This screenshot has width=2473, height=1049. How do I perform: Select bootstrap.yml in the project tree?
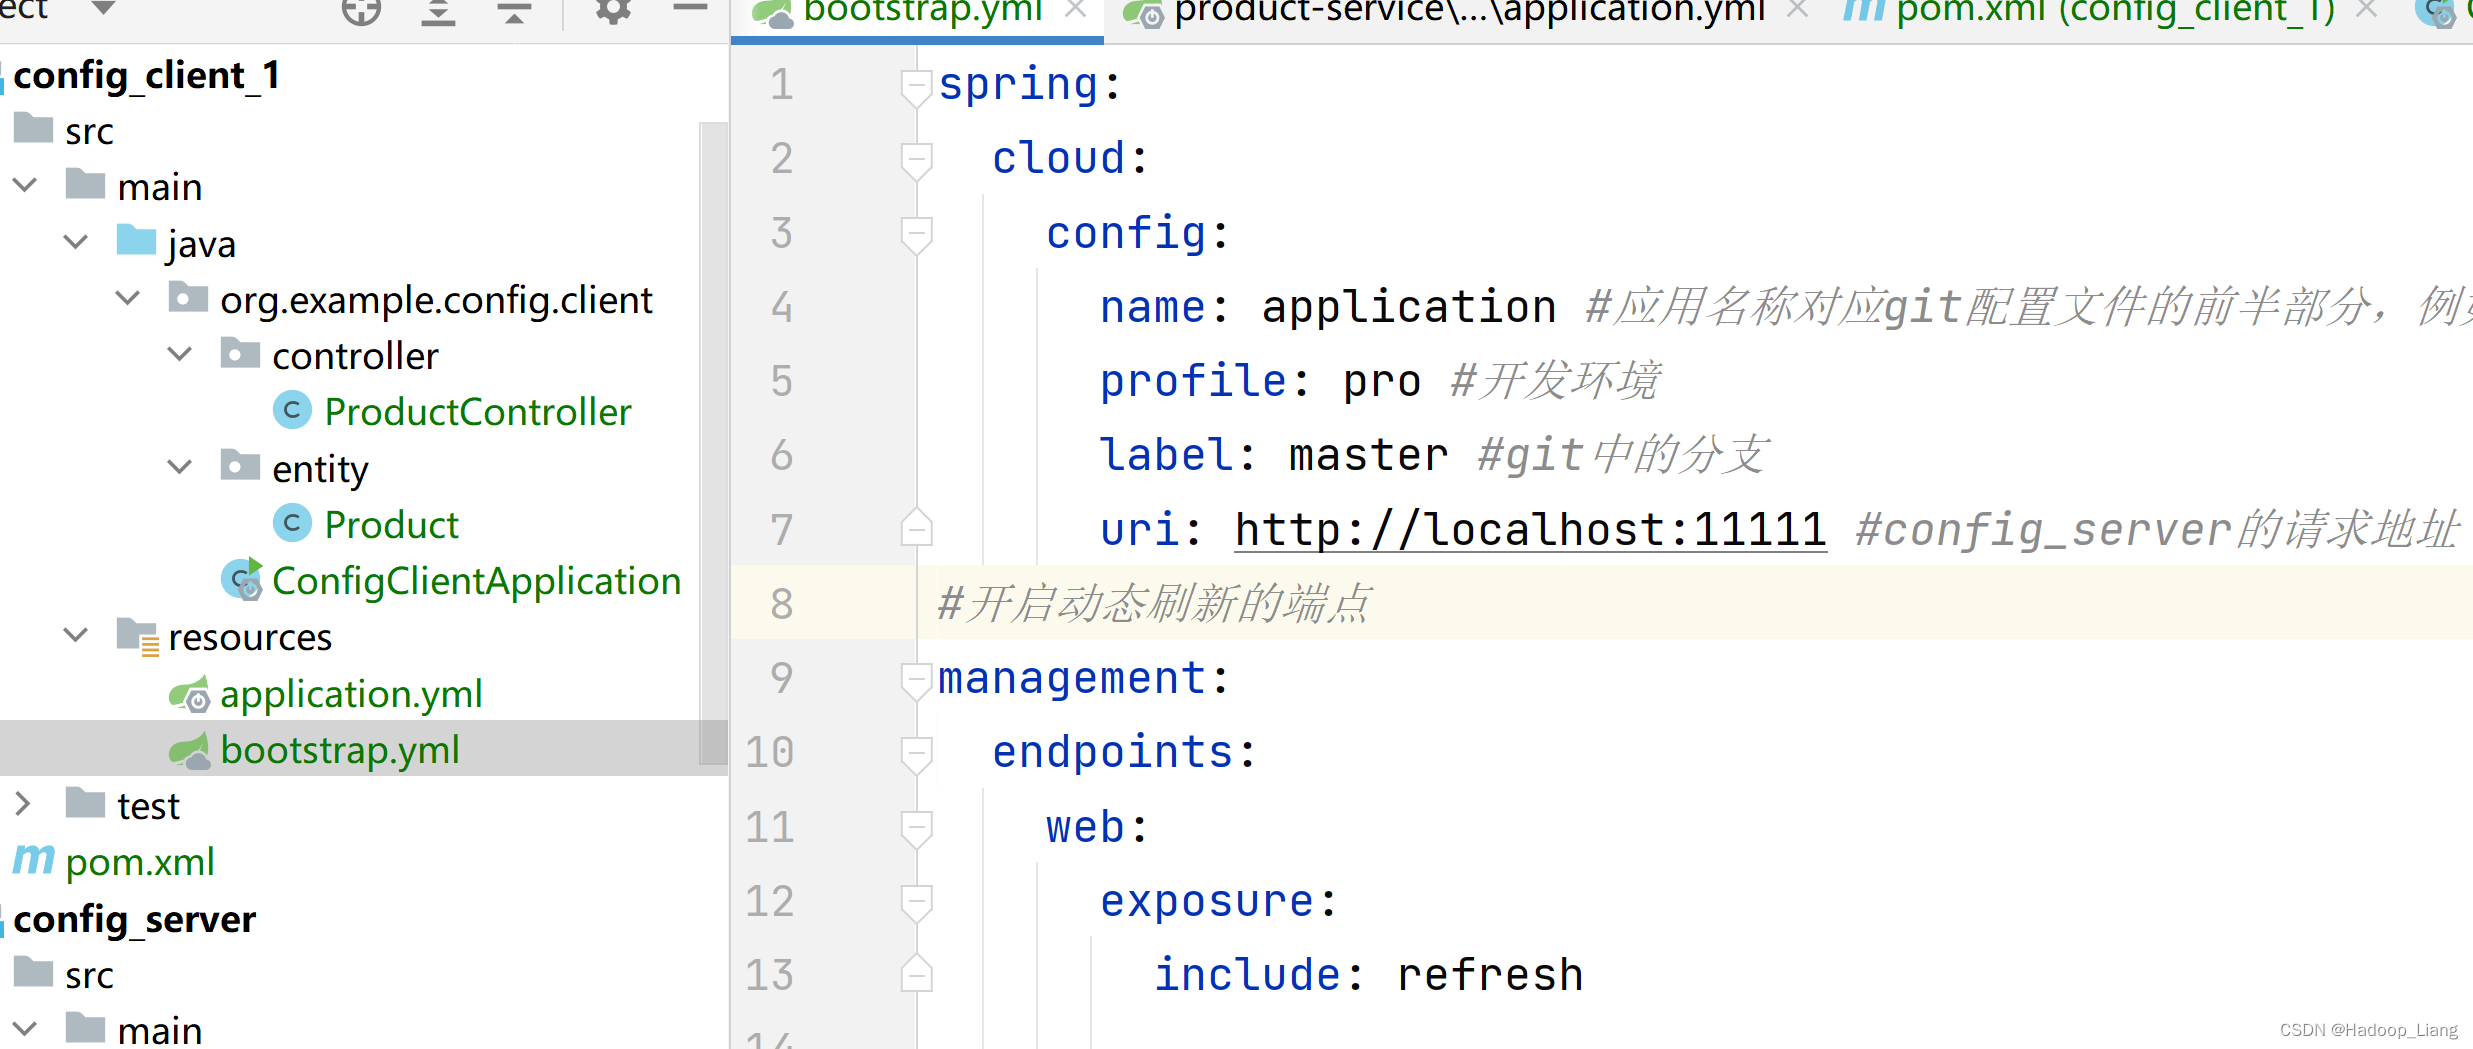pyautogui.click(x=340, y=749)
